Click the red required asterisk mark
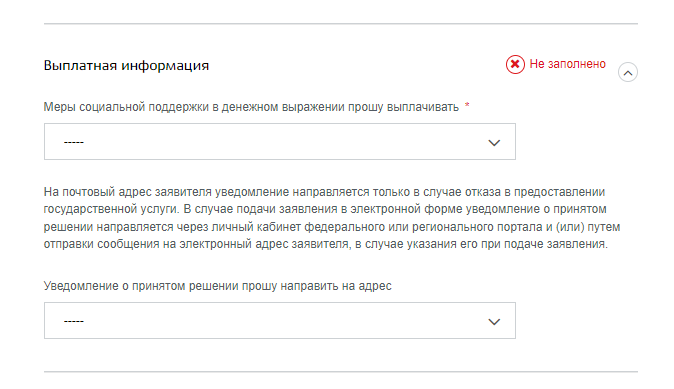Viewport: 674px width, 389px height. [467, 105]
